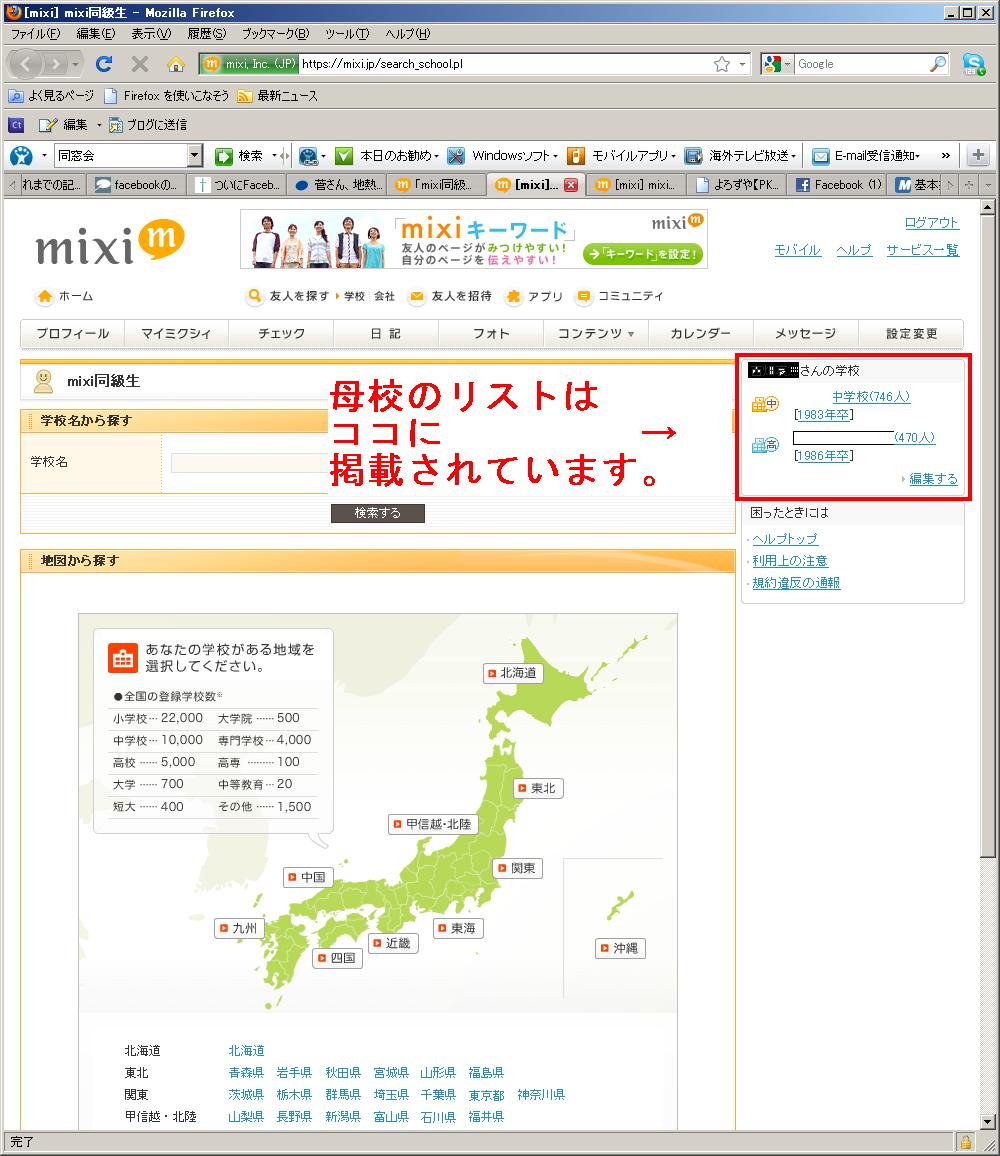Click the 友人を招待 link
Screen dimensions: 1000x1156
pyautogui.click(x=451, y=296)
